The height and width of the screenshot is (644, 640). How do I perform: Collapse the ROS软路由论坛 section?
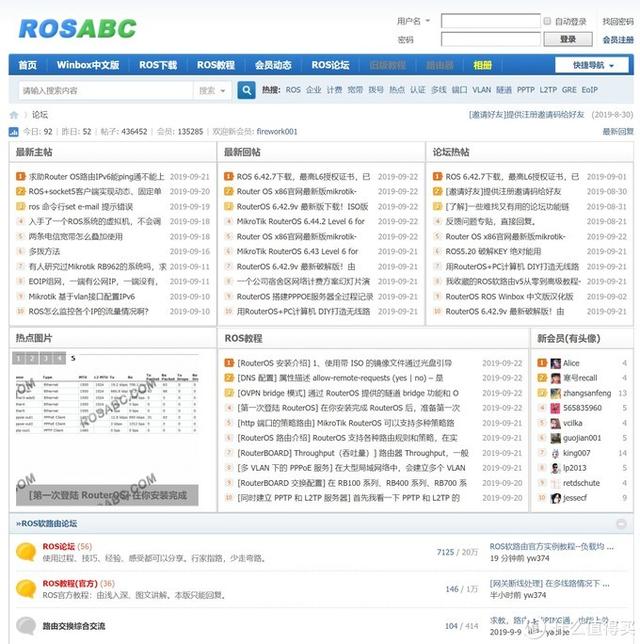(x=621, y=524)
